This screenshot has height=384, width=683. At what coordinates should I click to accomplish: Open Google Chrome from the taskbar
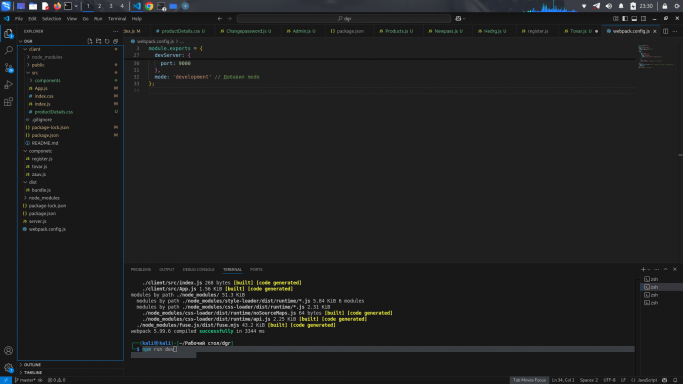[x=149, y=6]
